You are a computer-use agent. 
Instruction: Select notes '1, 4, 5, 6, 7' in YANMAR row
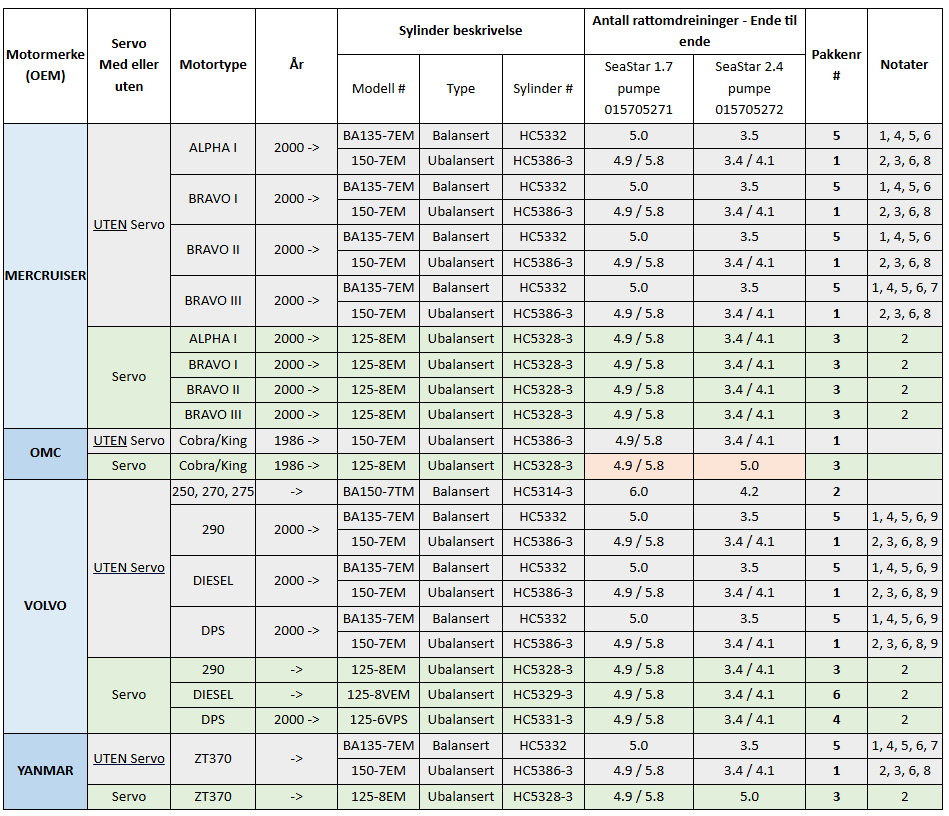point(904,746)
